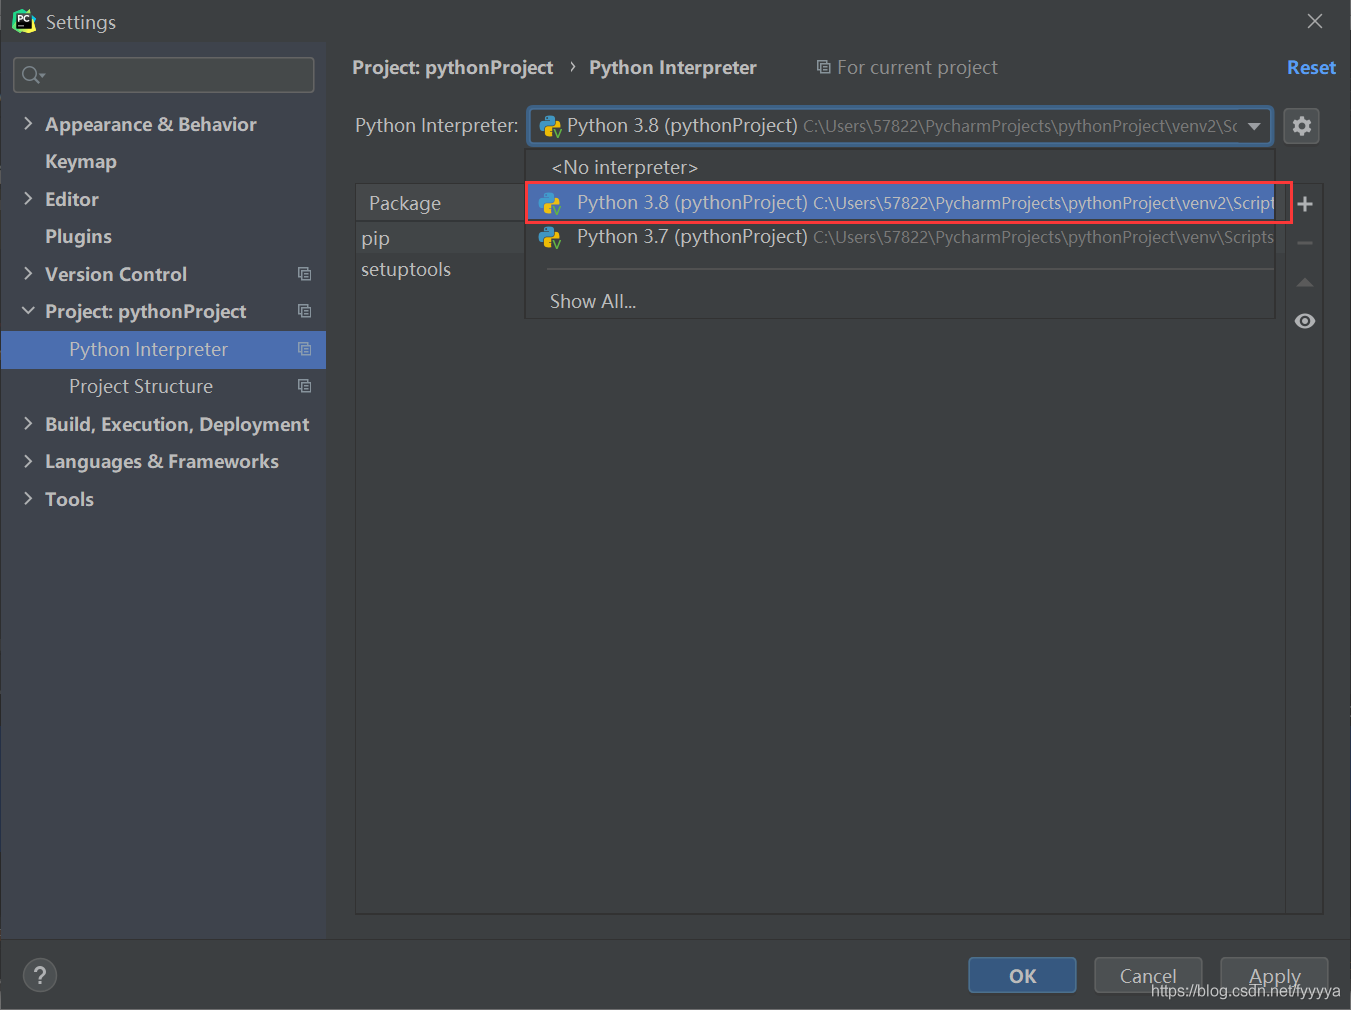Click the copy icon beside Version Control

[305, 274]
